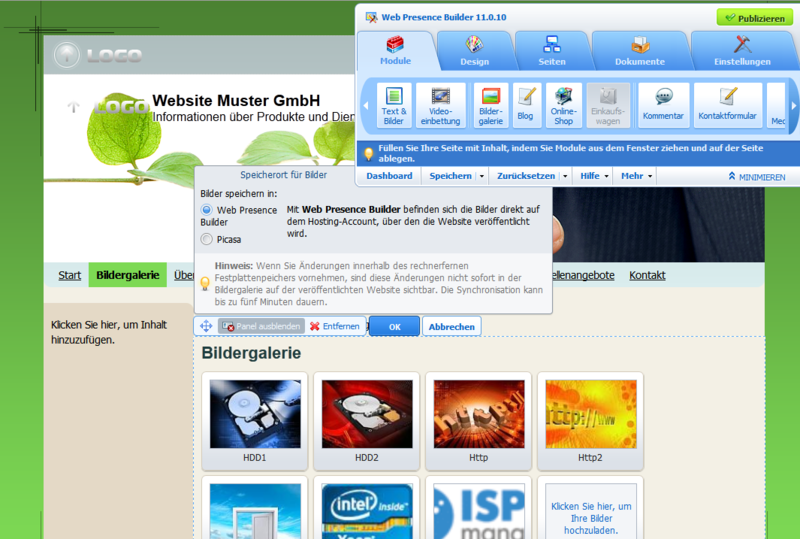This screenshot has width=800, height=539.
Task: Collapse the panel with MINIMIEREN
Action: [757, 177]
